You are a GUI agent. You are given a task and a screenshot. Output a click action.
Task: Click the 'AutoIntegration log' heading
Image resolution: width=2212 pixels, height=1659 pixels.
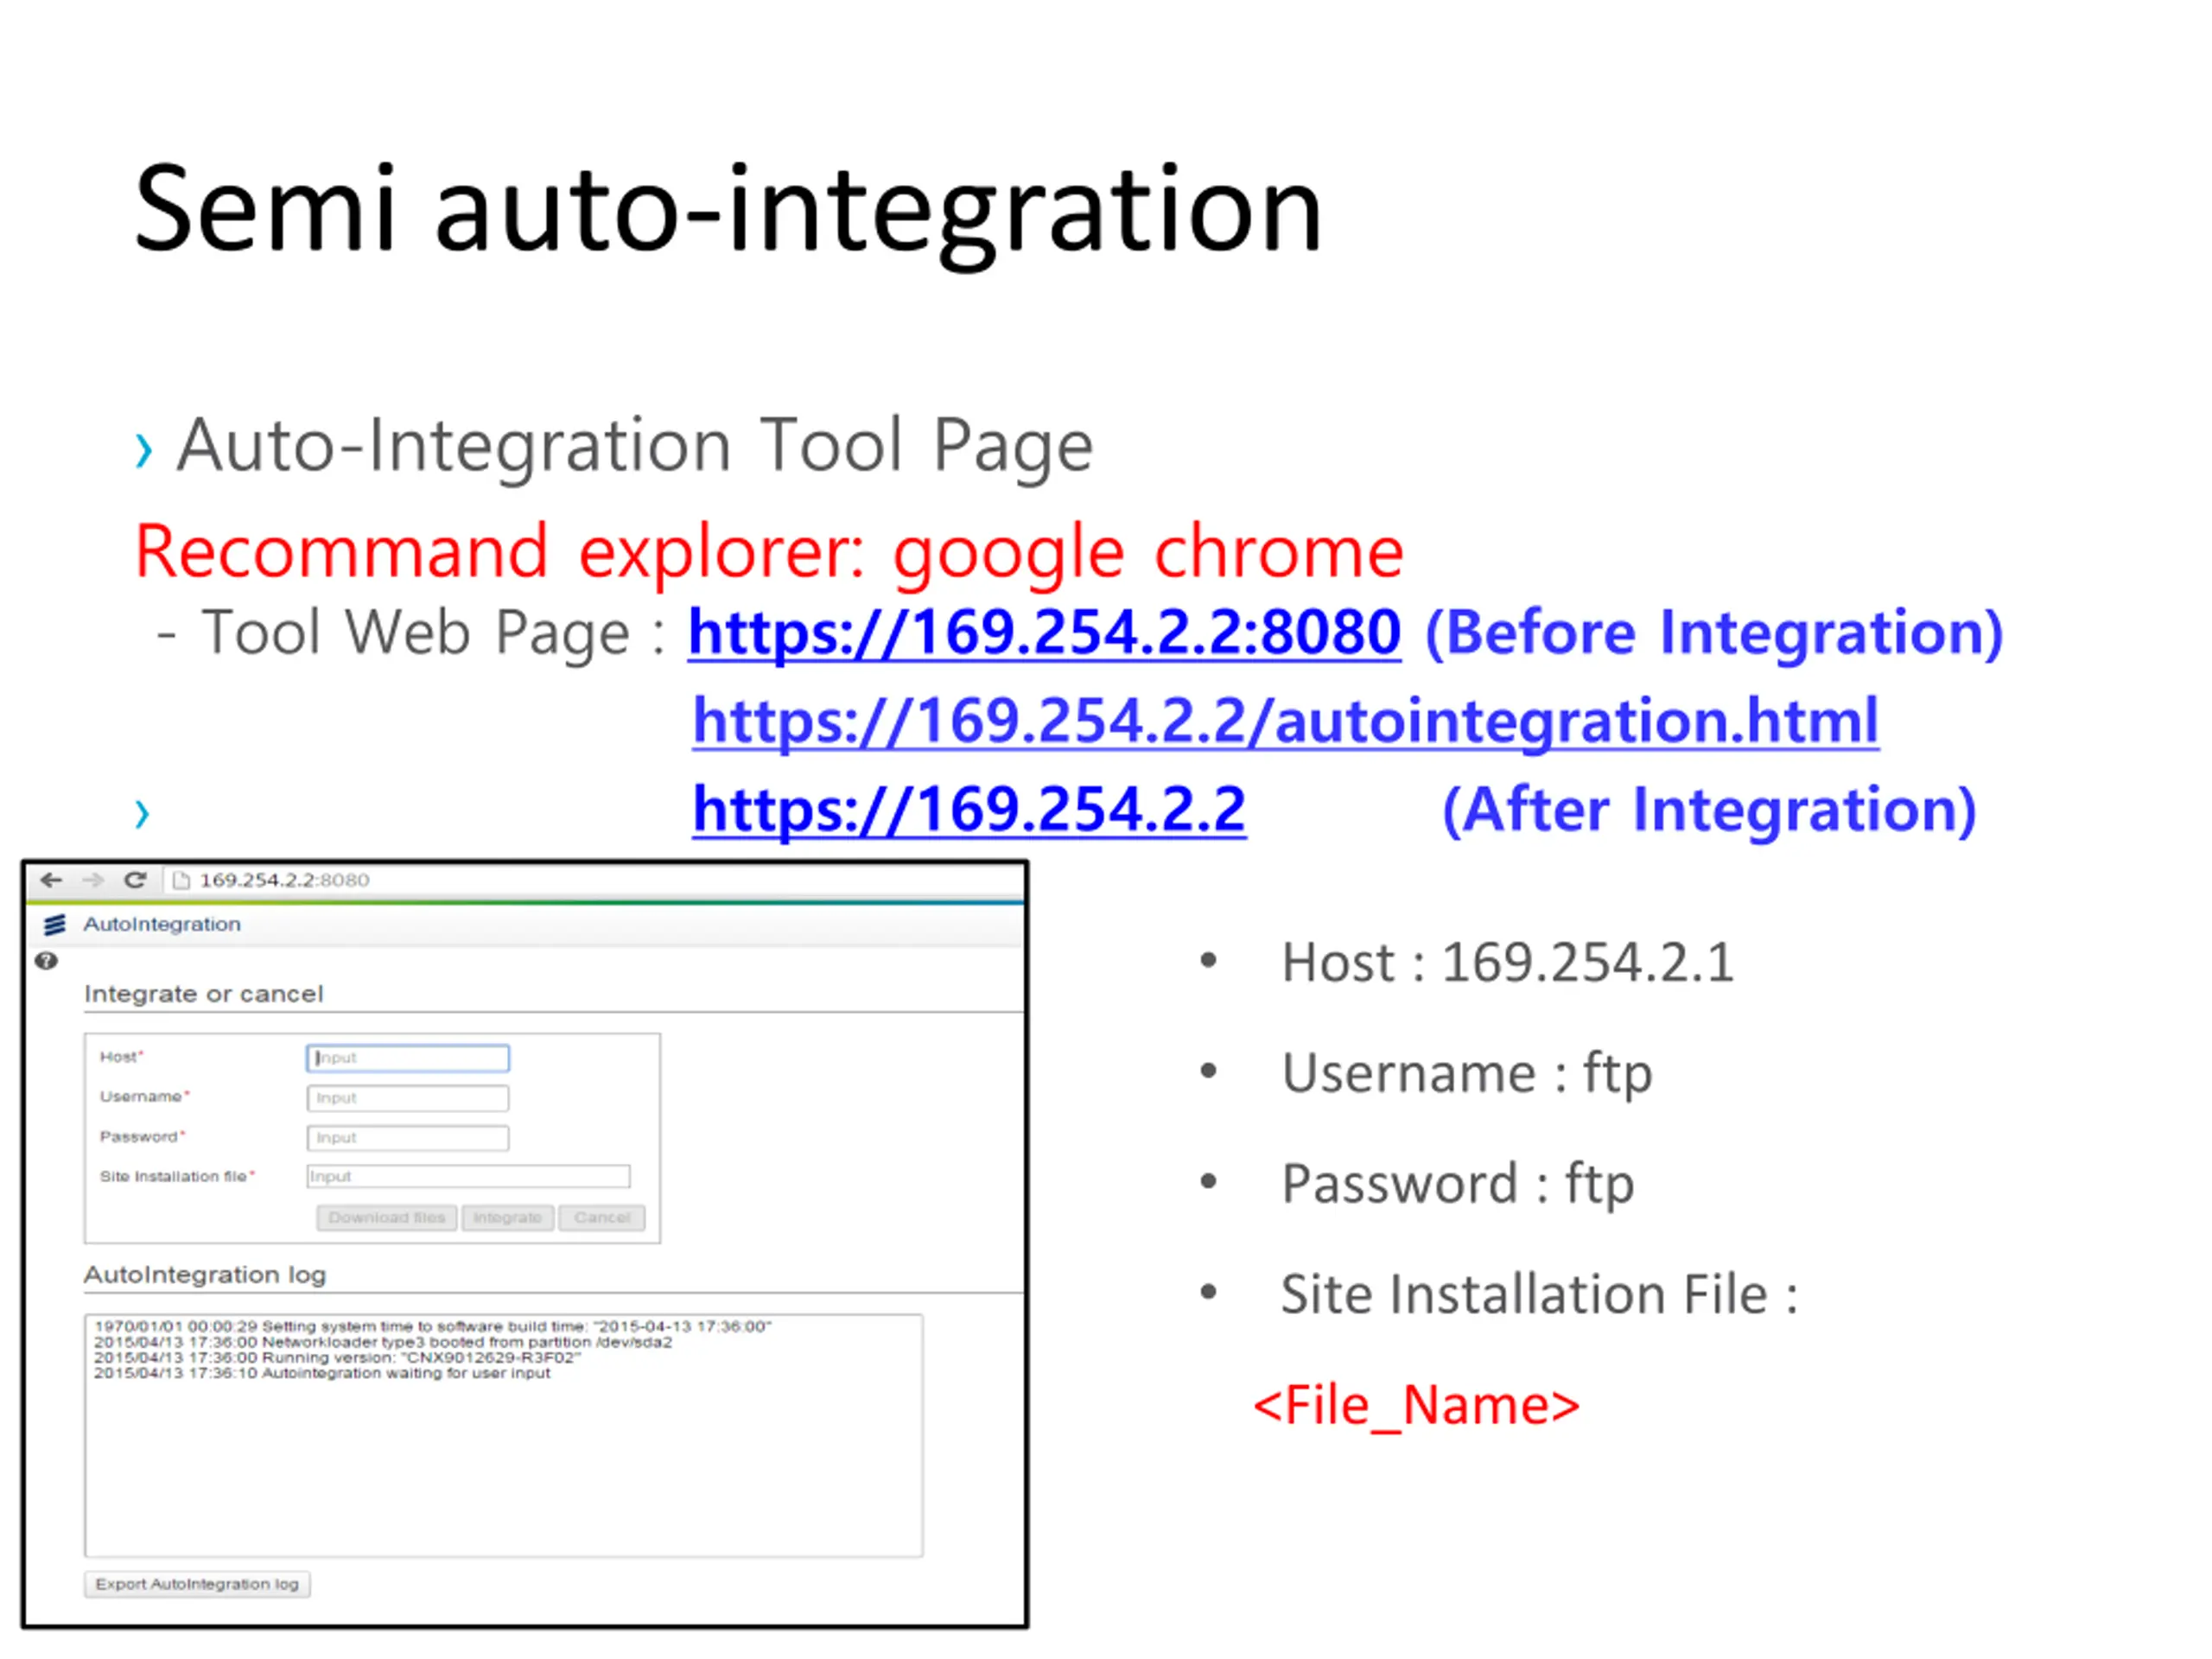[x=205, y=1275]
